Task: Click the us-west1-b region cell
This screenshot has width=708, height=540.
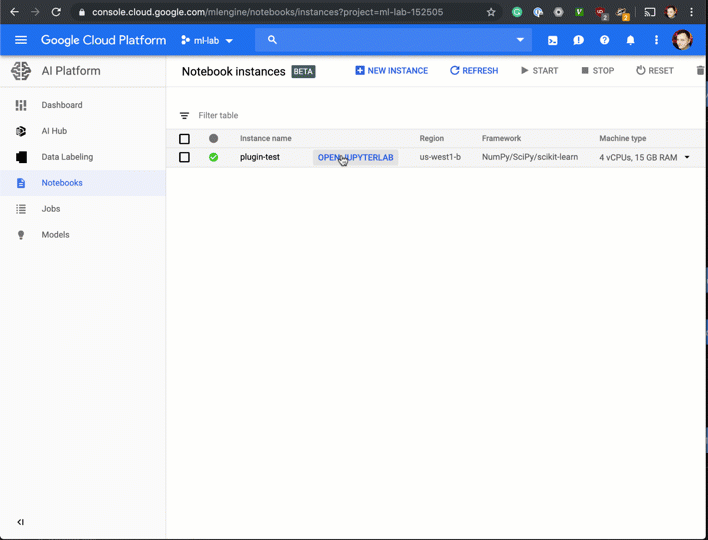Action: point(440,157)
